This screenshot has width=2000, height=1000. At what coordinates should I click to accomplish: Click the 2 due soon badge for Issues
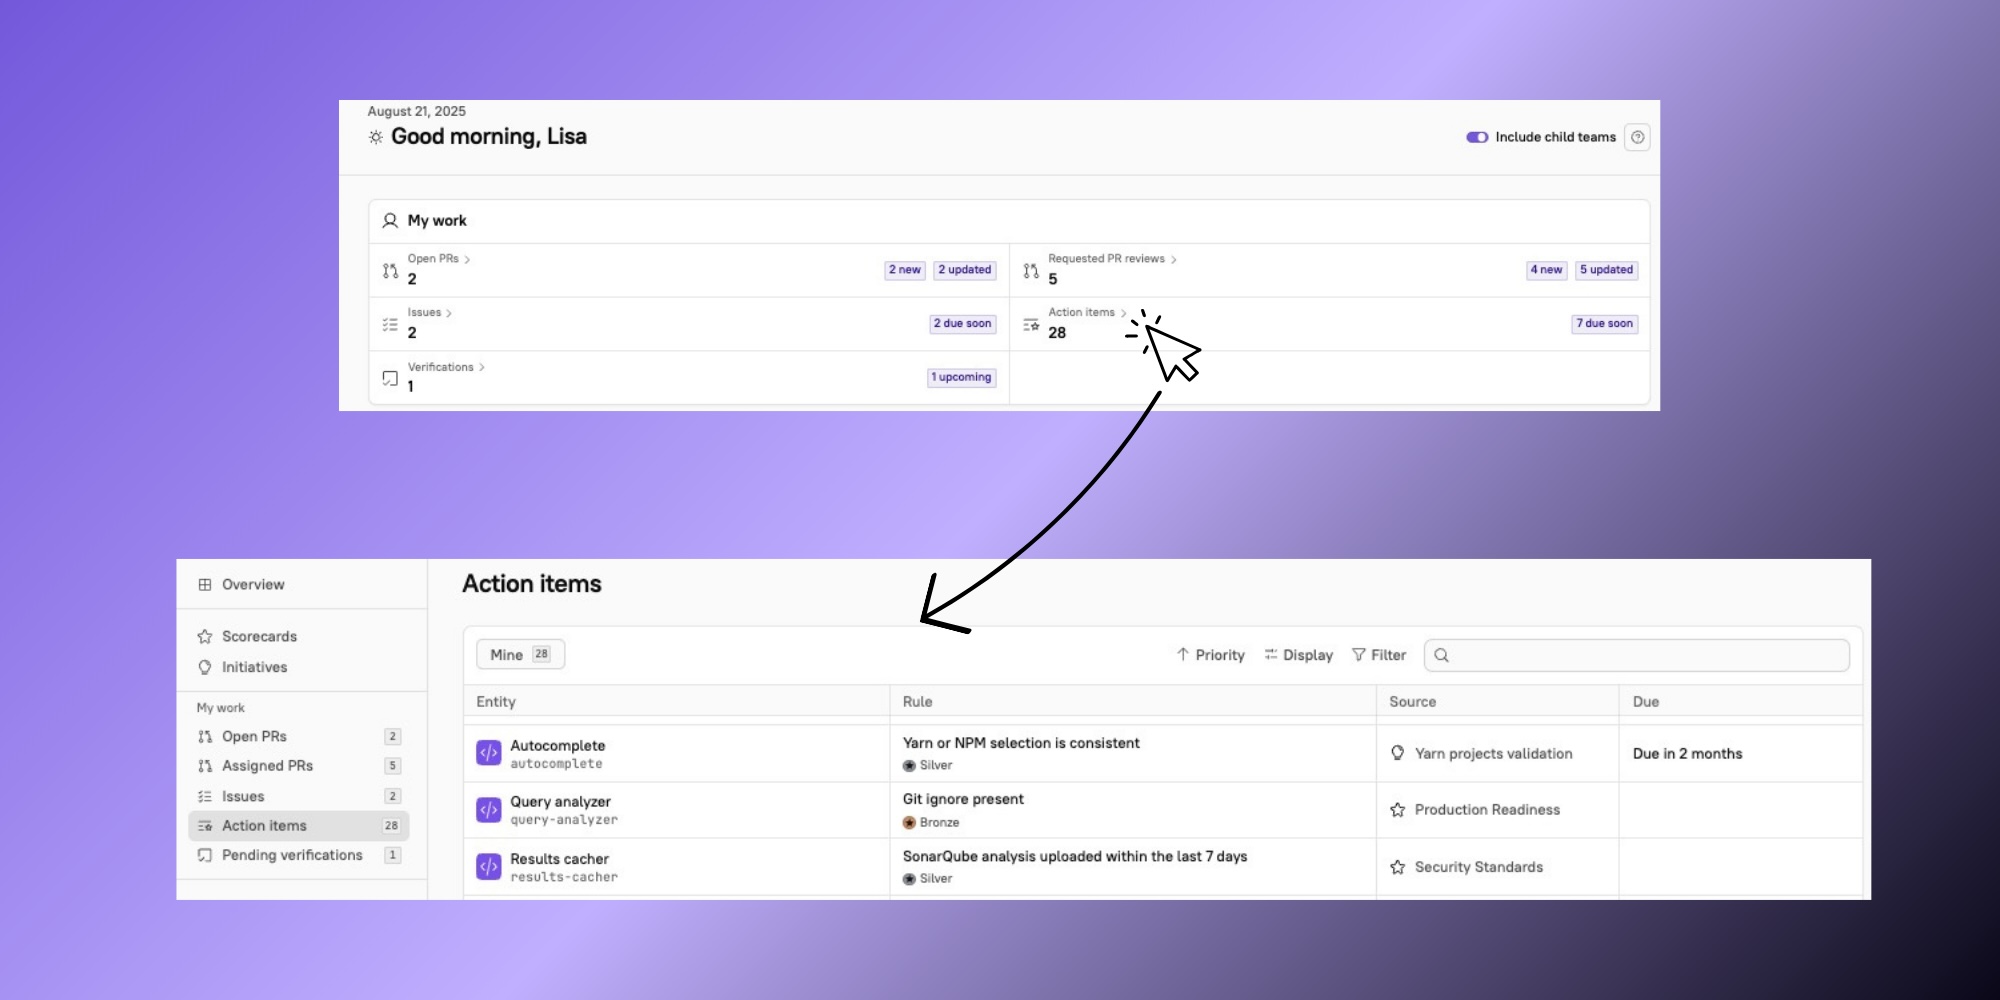963,324
